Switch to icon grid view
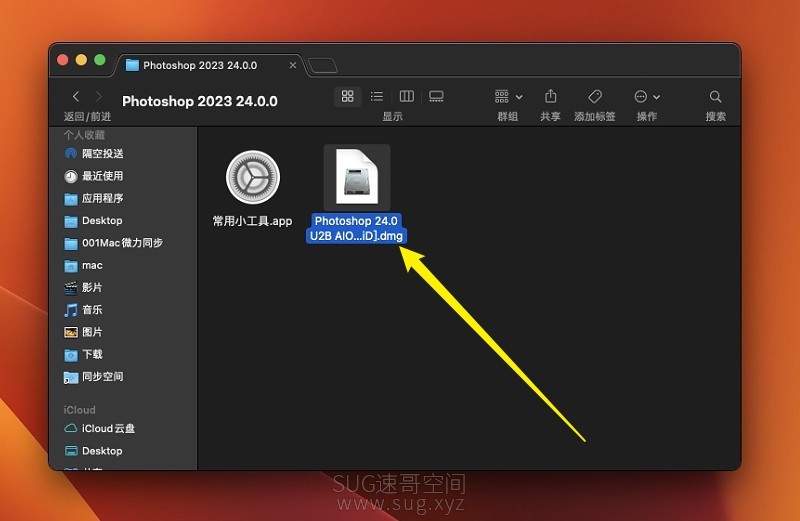This screenshot has width=800, height=521. tap(347, 96)
